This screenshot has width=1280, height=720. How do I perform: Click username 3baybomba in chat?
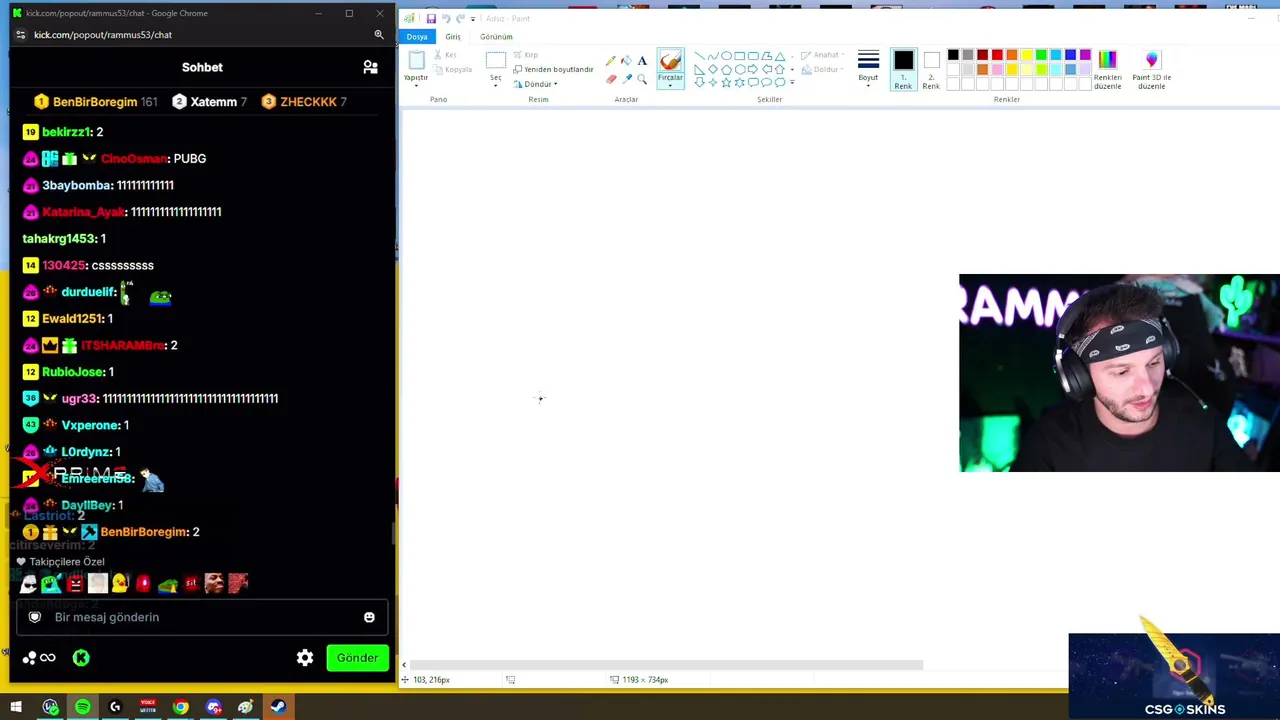[77, 185]
